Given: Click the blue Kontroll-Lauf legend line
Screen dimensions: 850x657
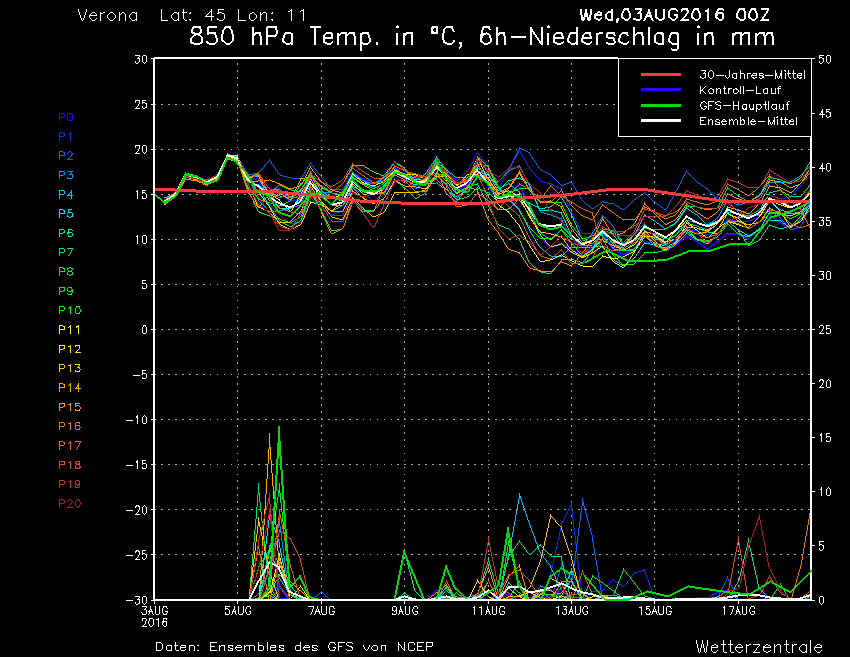Looking at the screenshot, I should point(661,89).
